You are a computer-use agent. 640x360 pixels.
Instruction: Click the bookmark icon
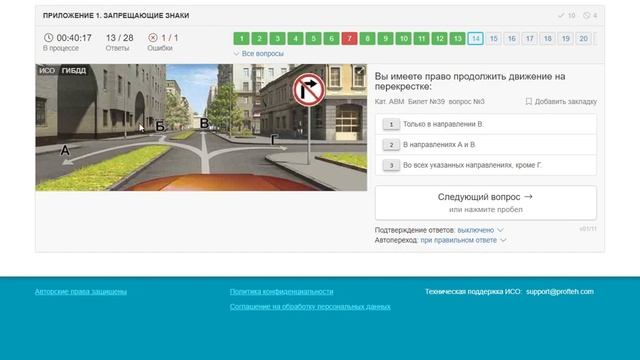pos(529,101)
